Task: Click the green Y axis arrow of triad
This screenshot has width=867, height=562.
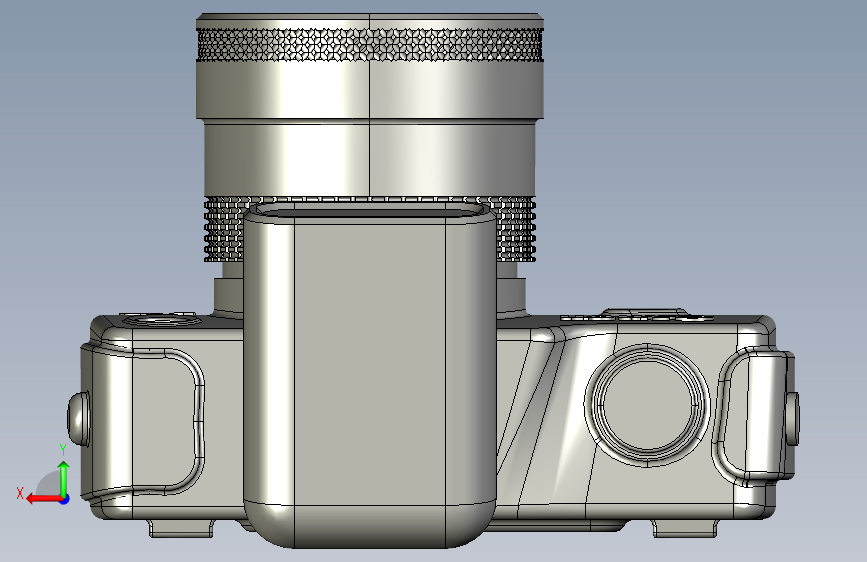Action: coord(64,479)
